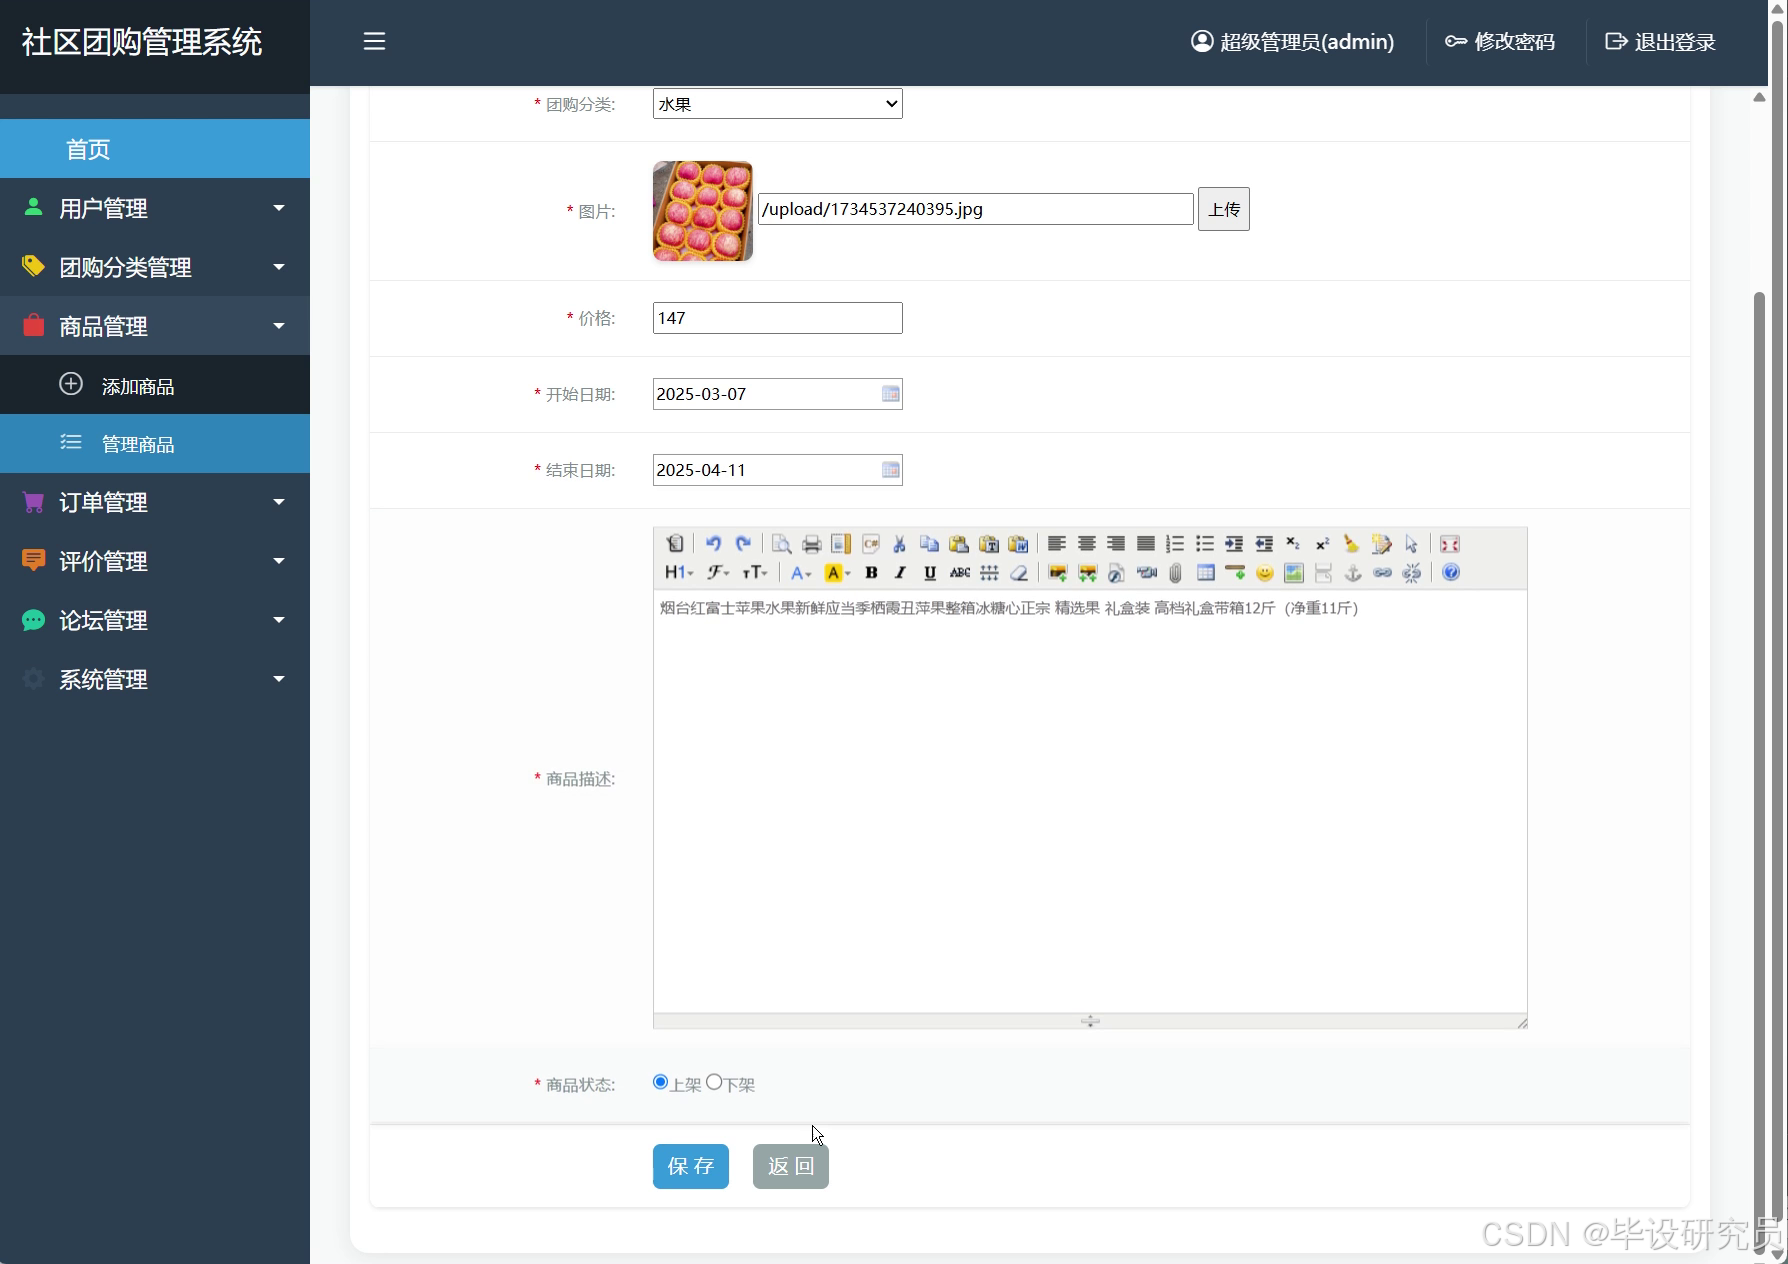Viewport: 1788px width, 1264px height.
Task: Click 退出登录 to log out
Action: 1661,42
